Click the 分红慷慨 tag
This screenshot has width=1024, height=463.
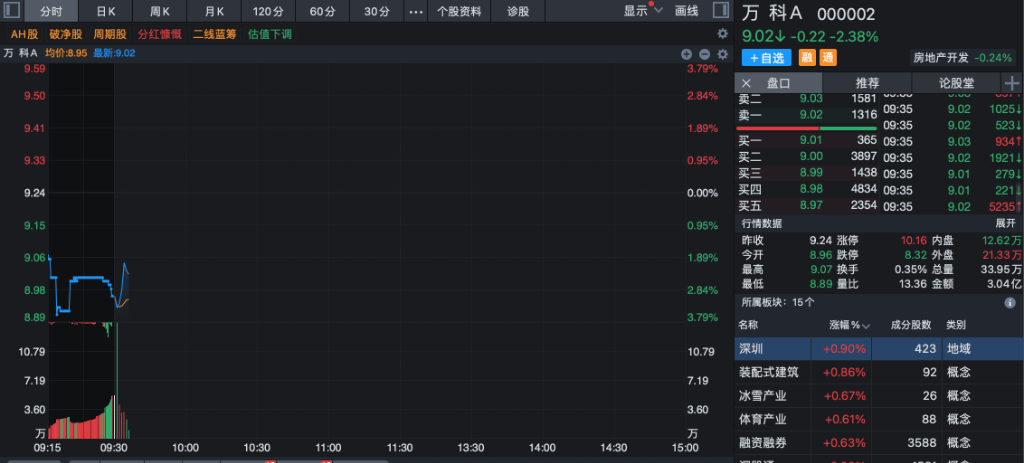coord(159,34)
